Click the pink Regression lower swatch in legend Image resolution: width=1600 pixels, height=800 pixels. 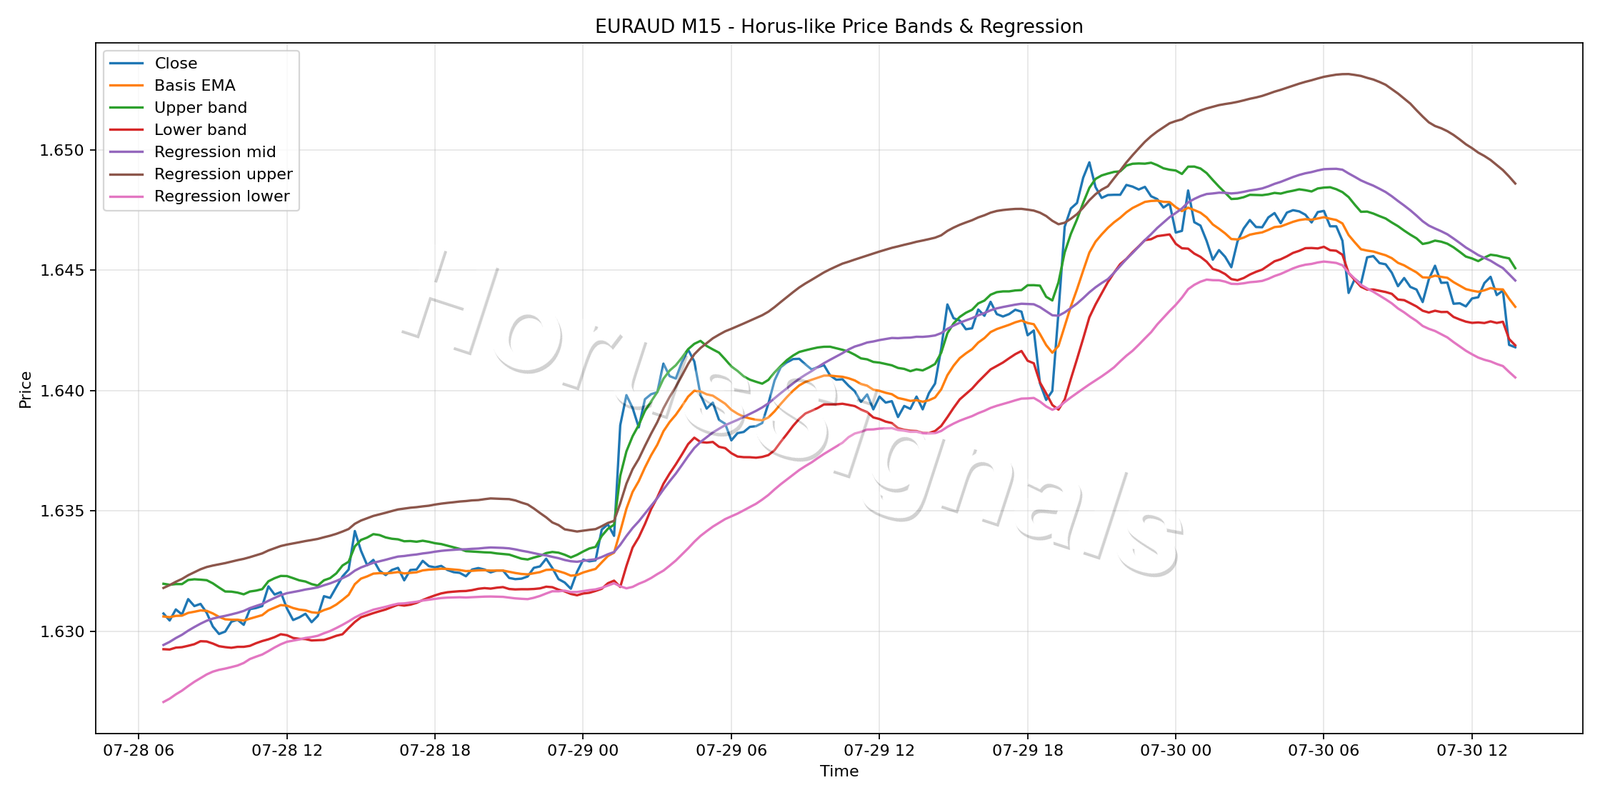(126, 197)
